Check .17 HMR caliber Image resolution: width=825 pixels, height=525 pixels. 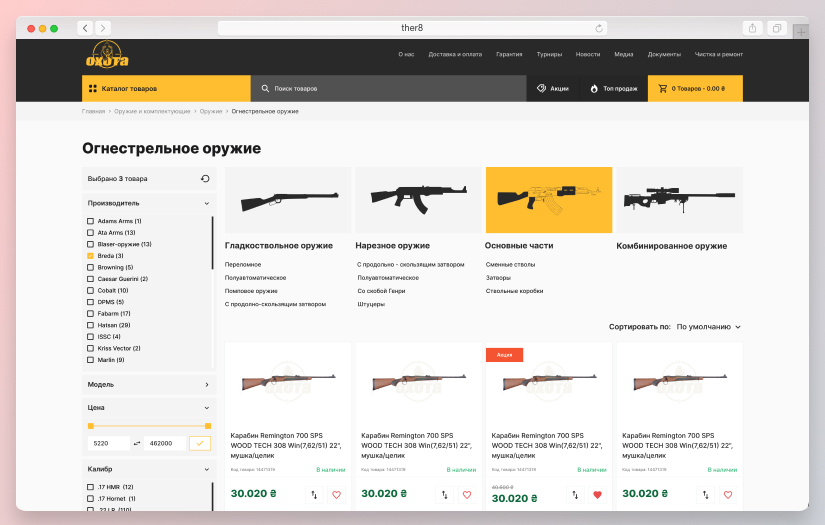point(90,487)
